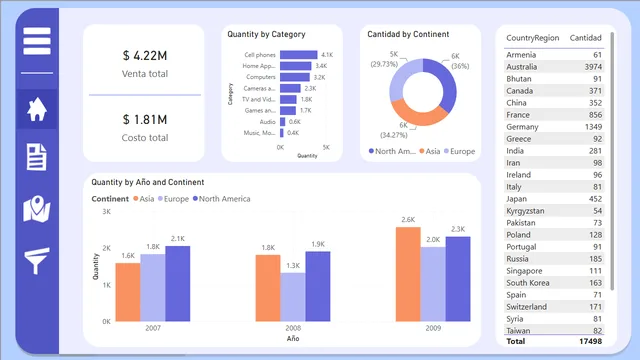Select the Kyrgyzstan row in table
640x360 pixels.
[554, 211]
